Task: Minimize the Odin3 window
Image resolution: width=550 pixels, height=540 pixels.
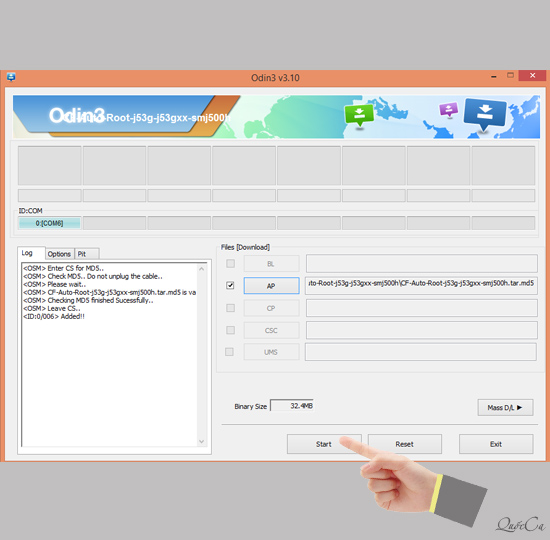Action: point(494,76)
